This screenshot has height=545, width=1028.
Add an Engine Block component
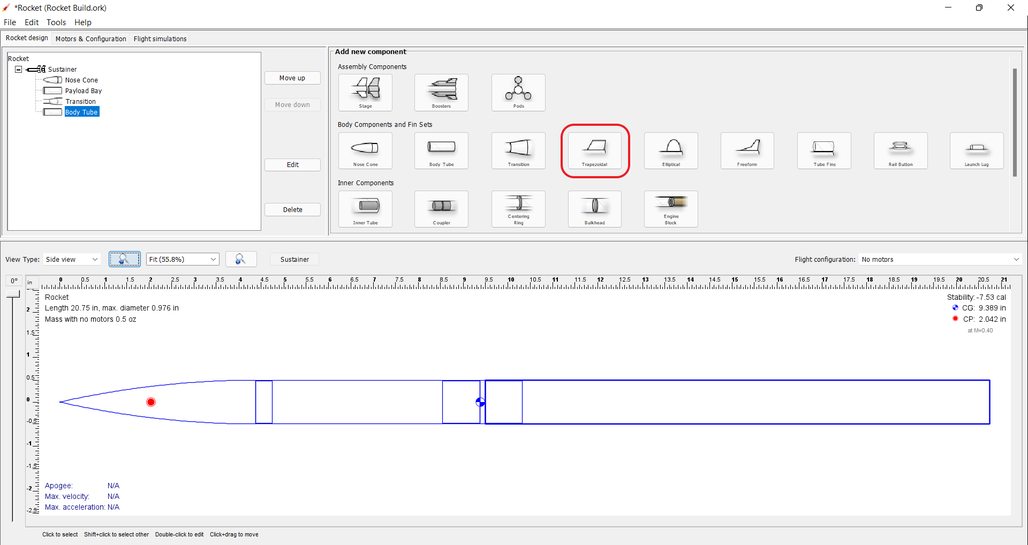[671, 209]
